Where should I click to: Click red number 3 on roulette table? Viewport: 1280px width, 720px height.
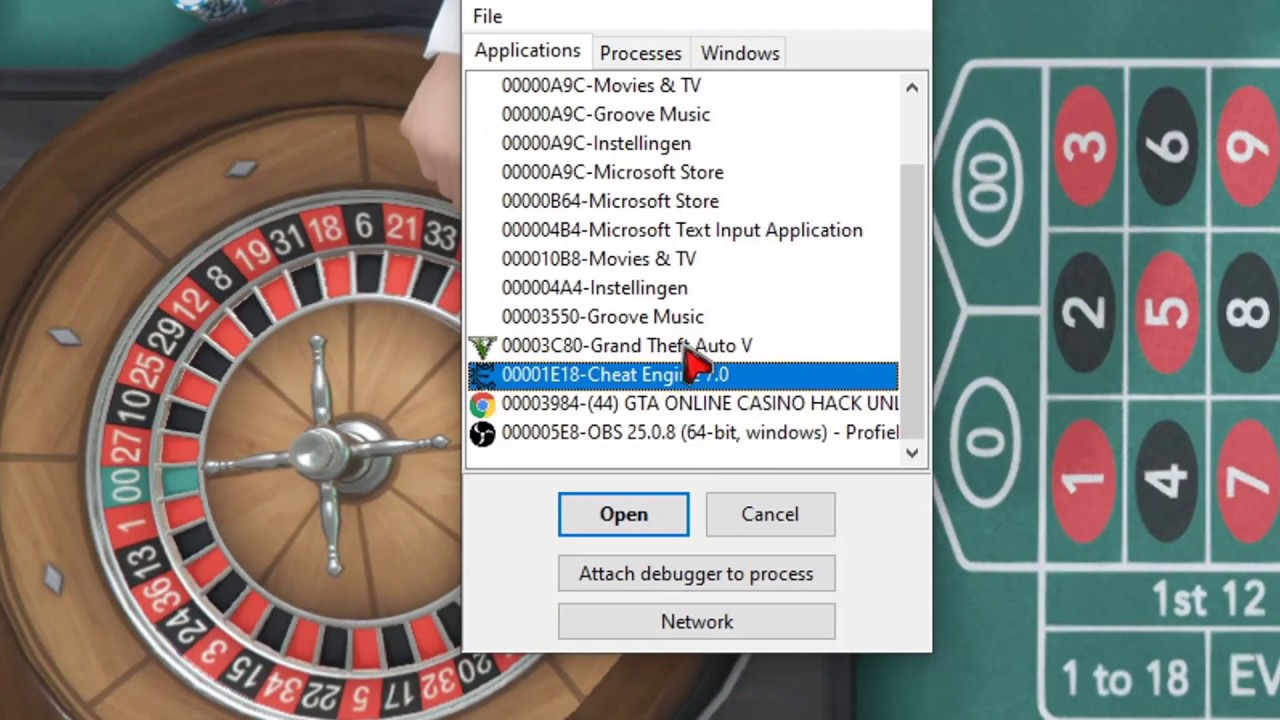click(x=1085, y=145)
